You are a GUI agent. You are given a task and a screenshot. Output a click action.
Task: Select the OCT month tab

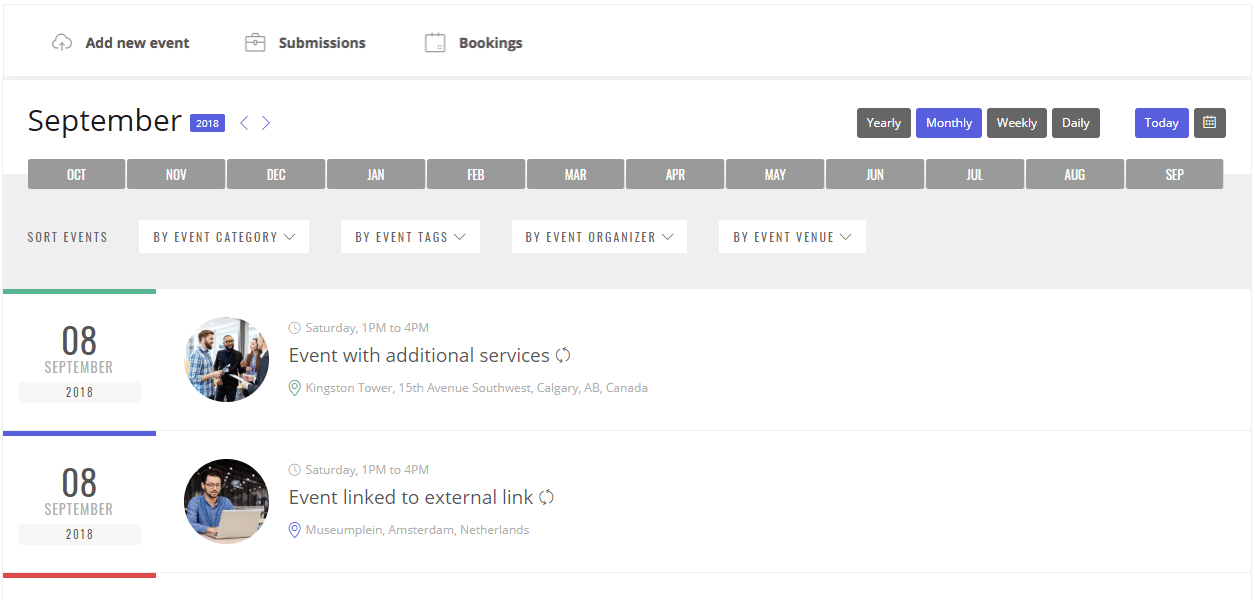tap(76, 174)
